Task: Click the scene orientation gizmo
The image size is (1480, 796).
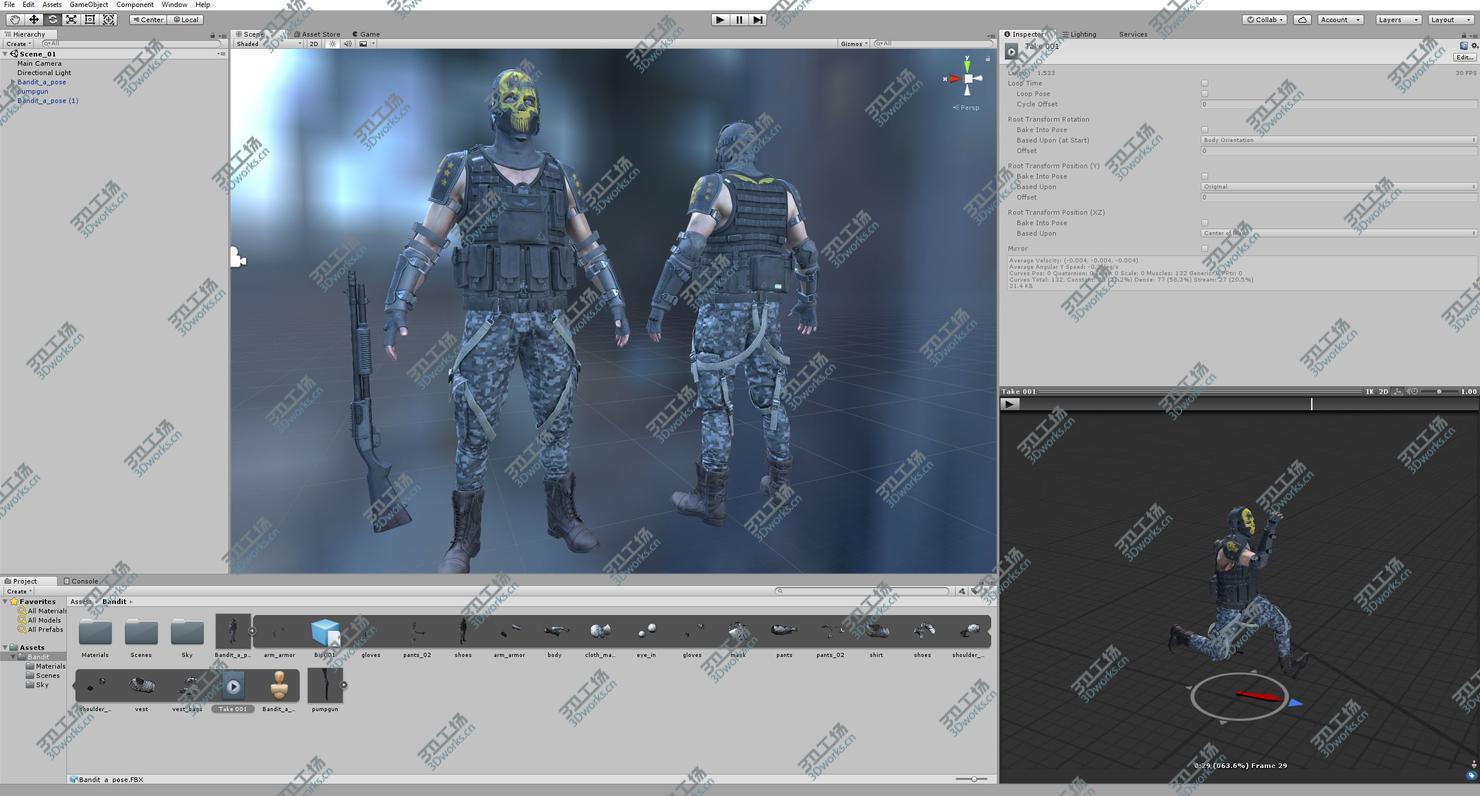Action: coord(967,77)
